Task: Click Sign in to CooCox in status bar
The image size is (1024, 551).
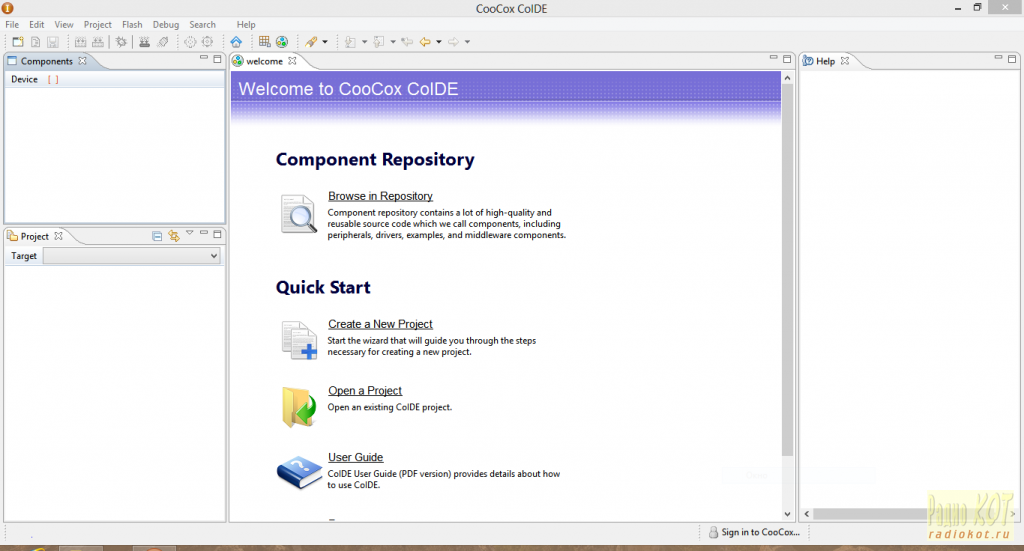Action: click(759, 532)
